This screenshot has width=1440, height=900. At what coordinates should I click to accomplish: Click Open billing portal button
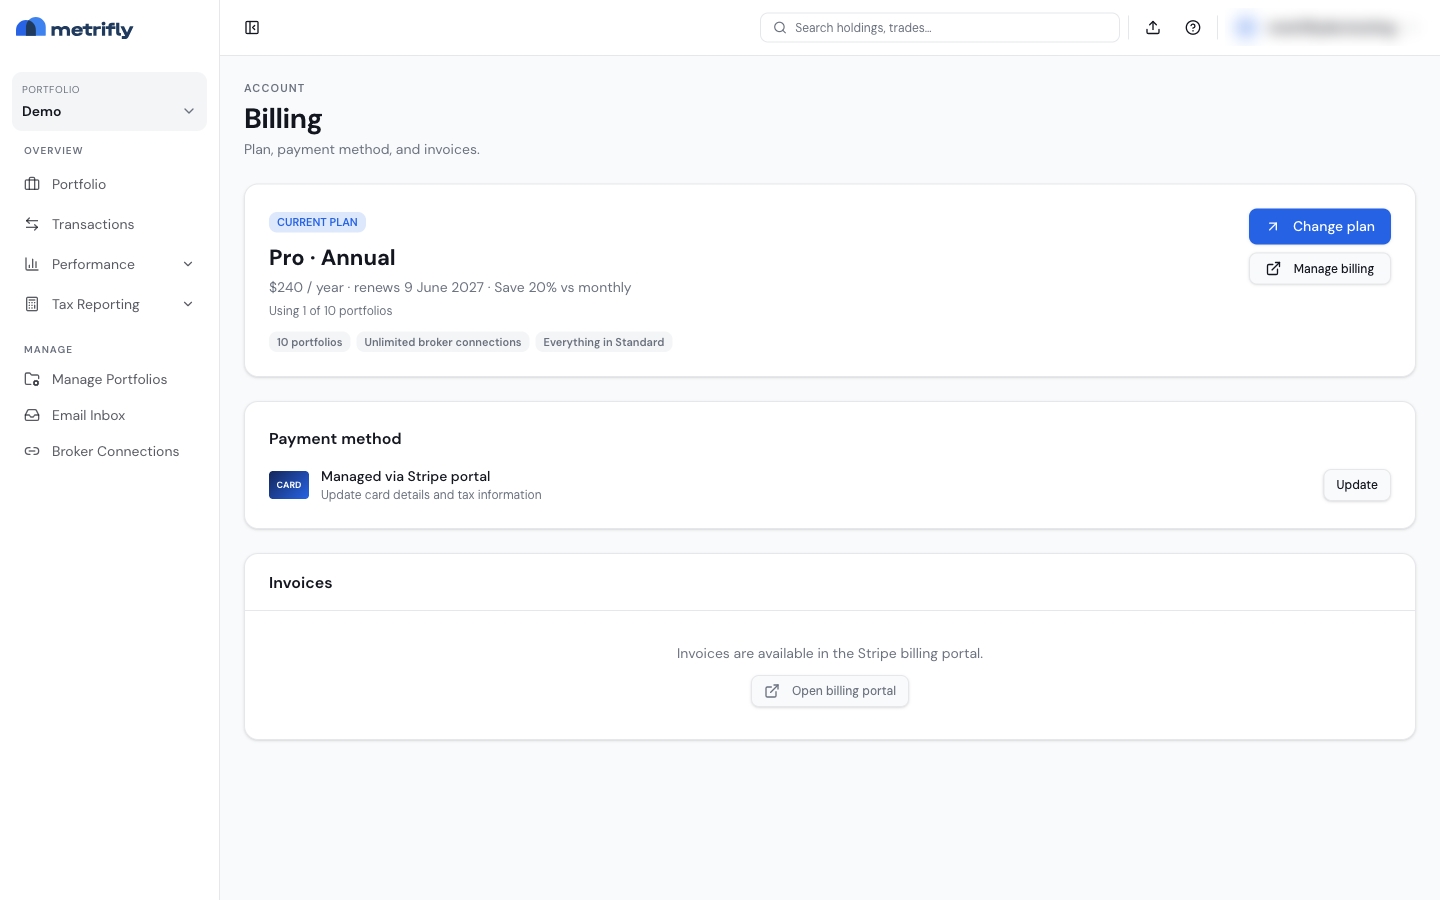pos(830,691)
